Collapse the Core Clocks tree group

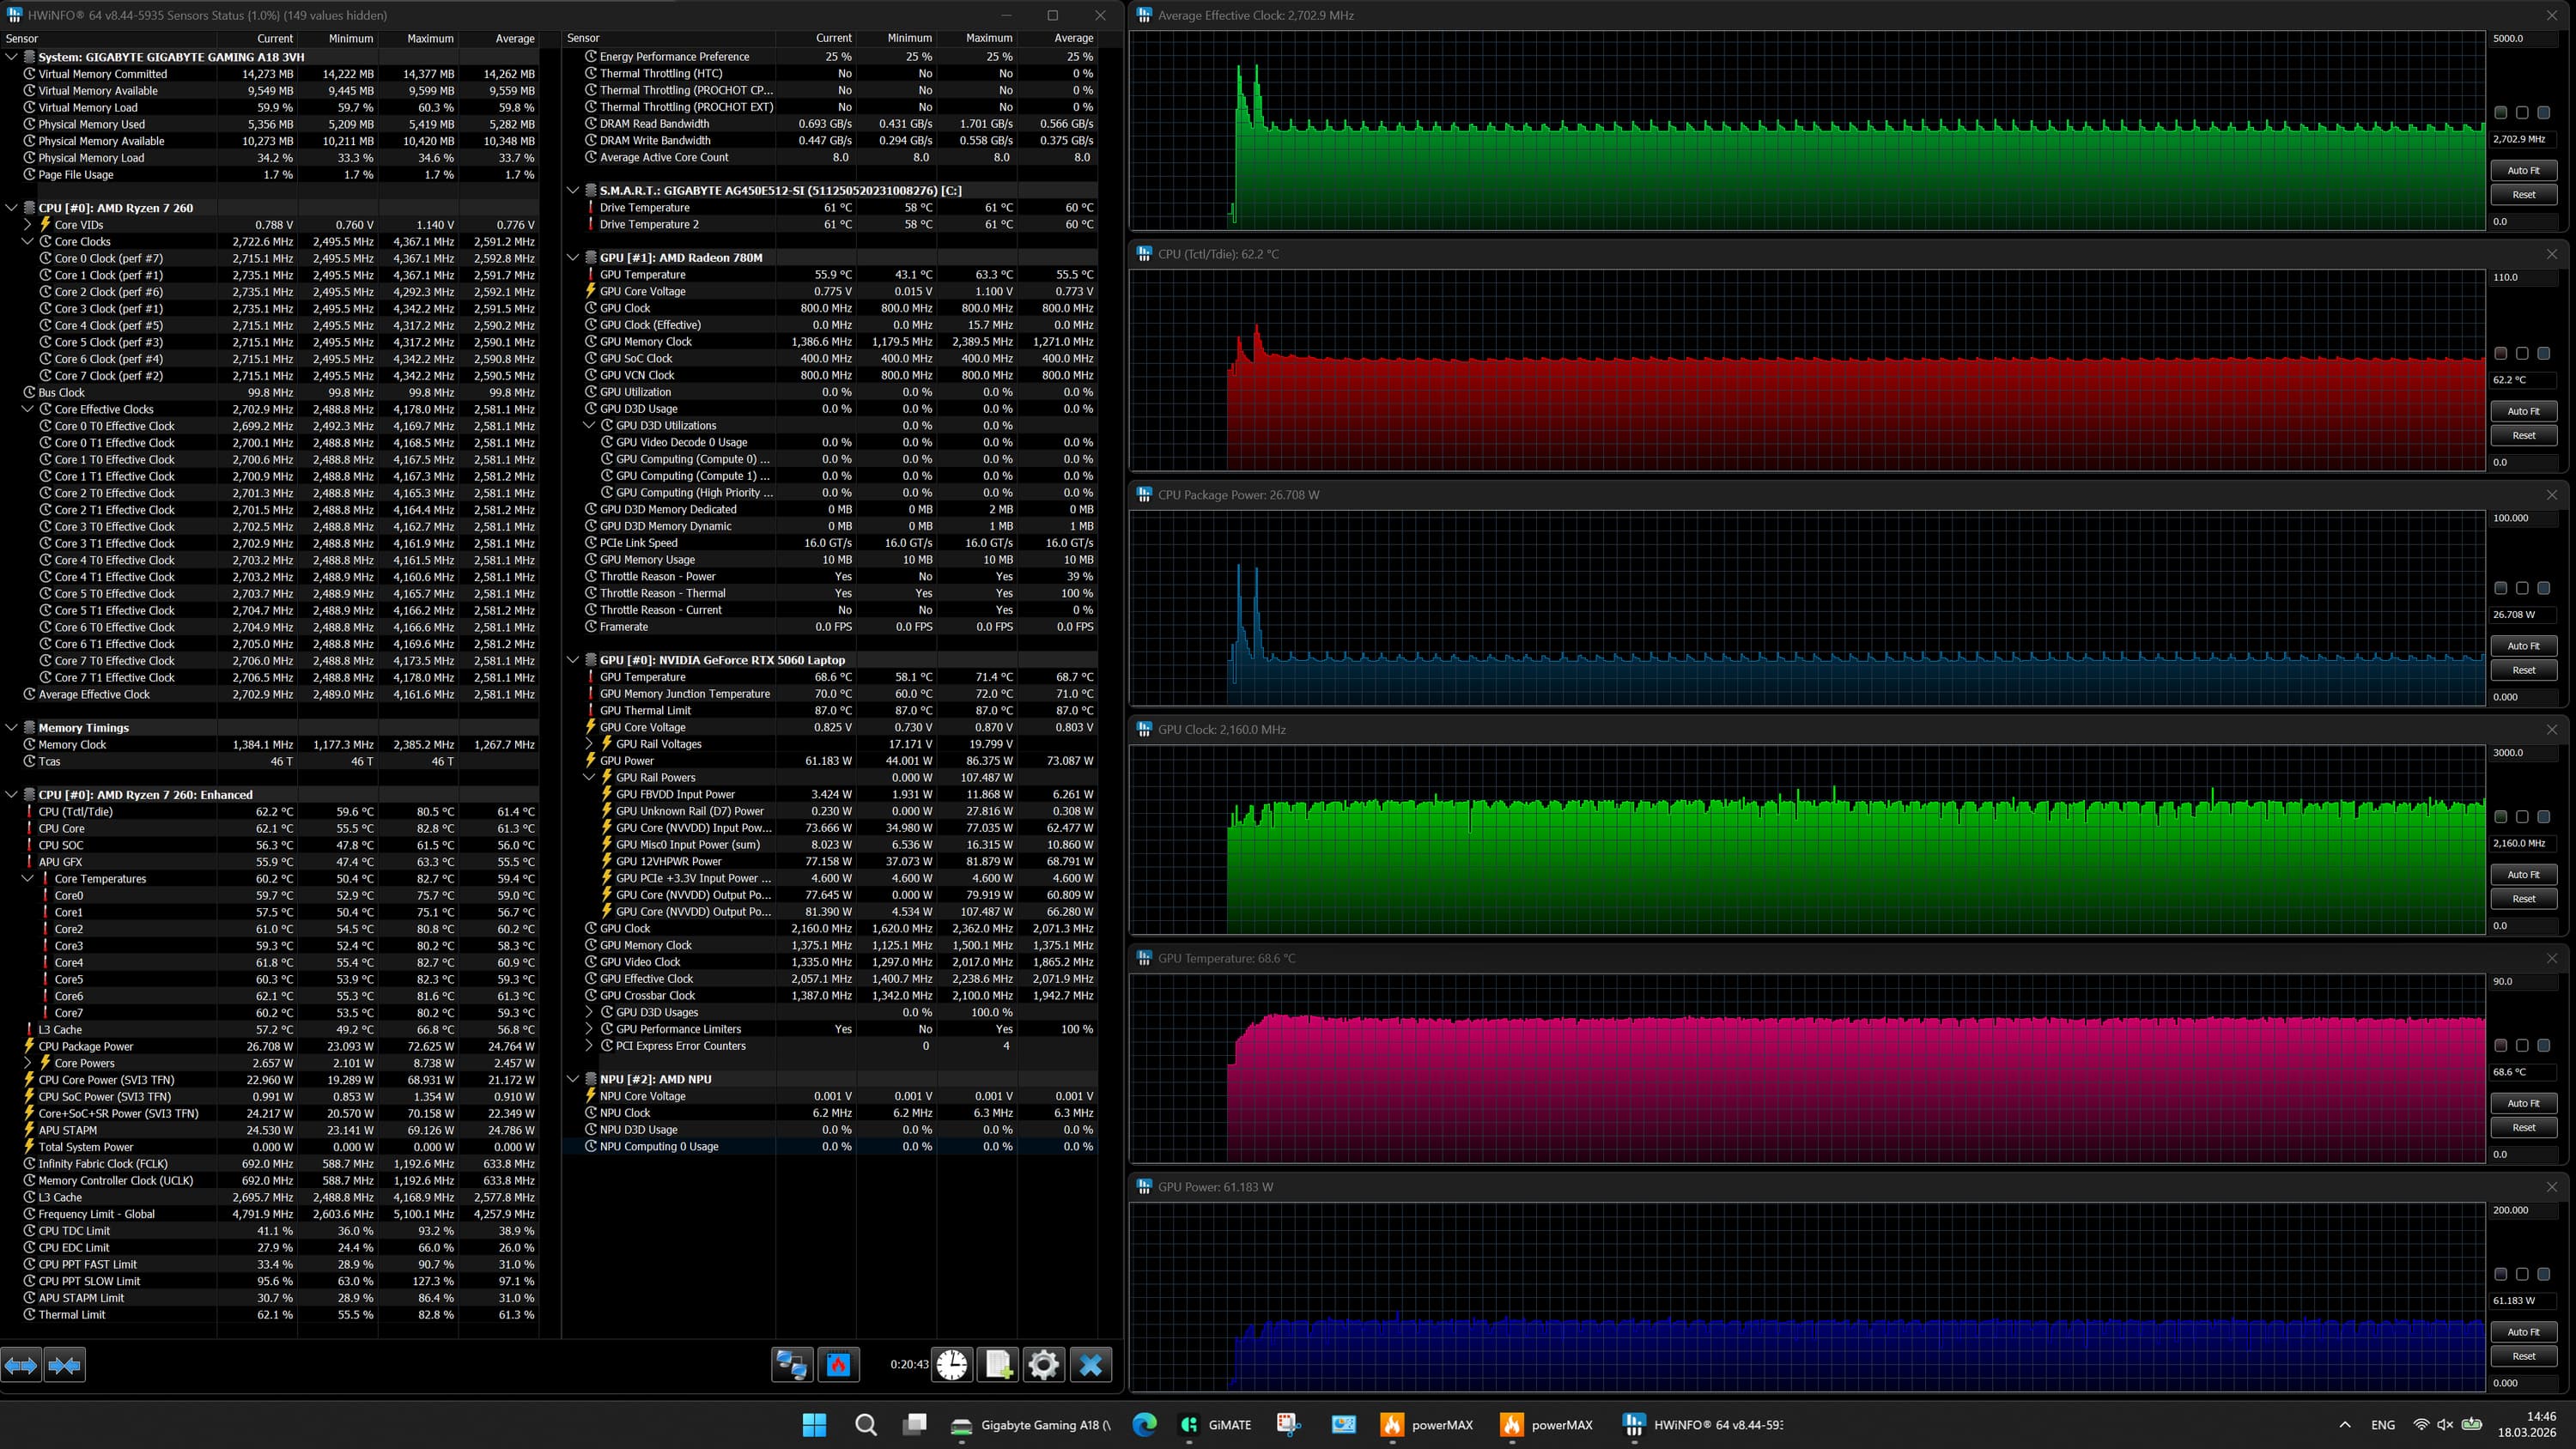point(28,241)
